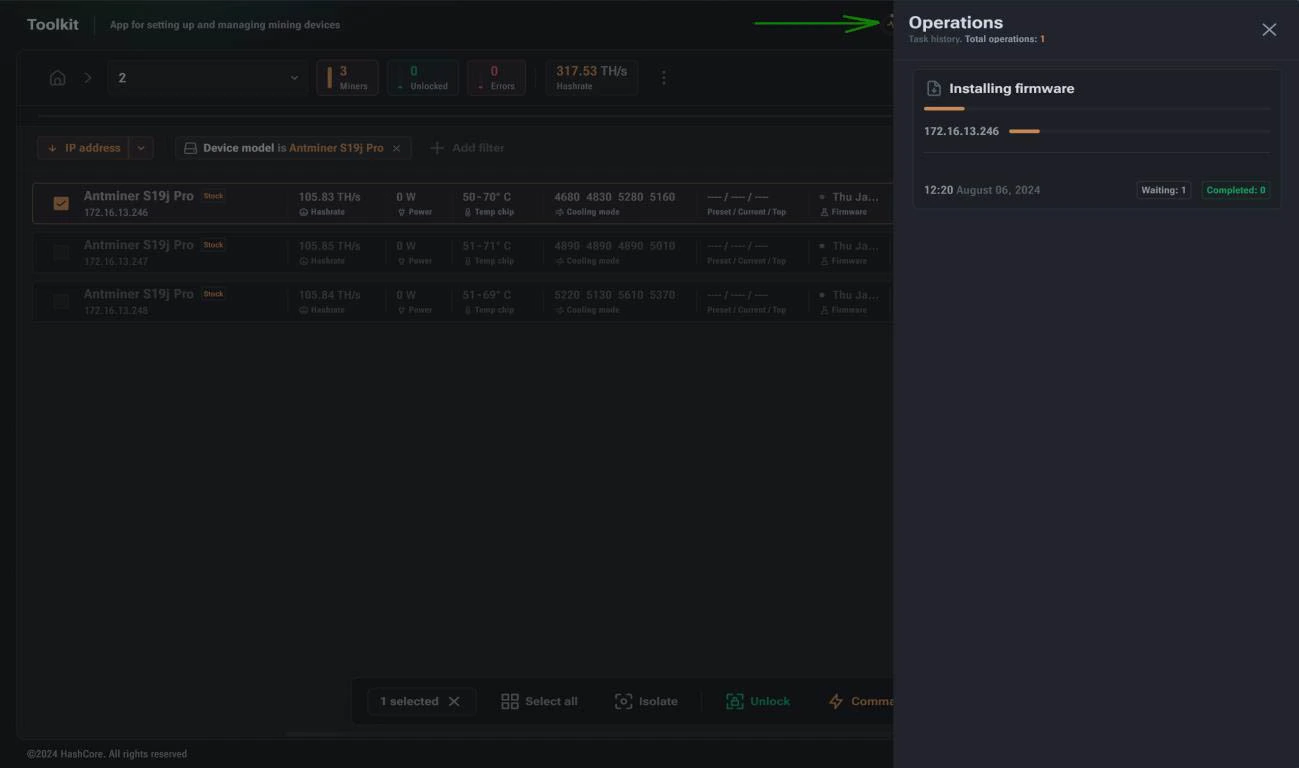Click the 'Total operations: 1' text
The image size is (1299, 768).
point(1005,40)
